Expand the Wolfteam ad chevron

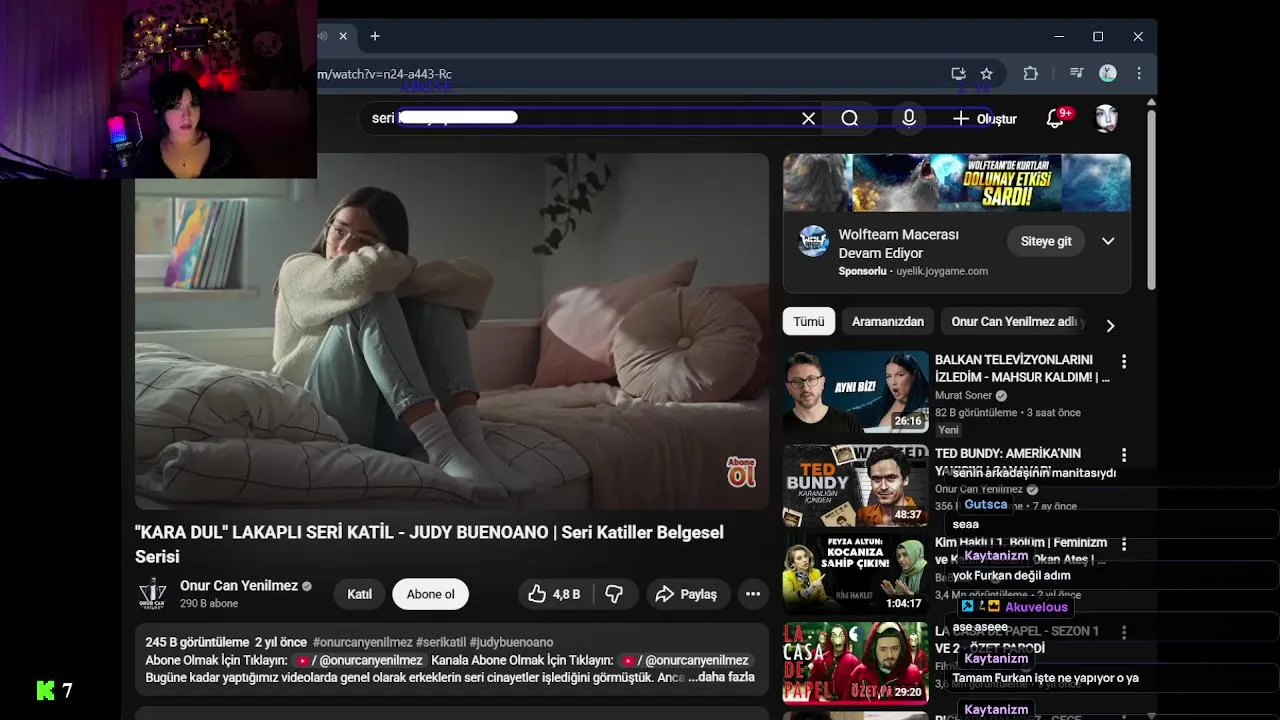pyautogui.click(x=1108, y=241)
